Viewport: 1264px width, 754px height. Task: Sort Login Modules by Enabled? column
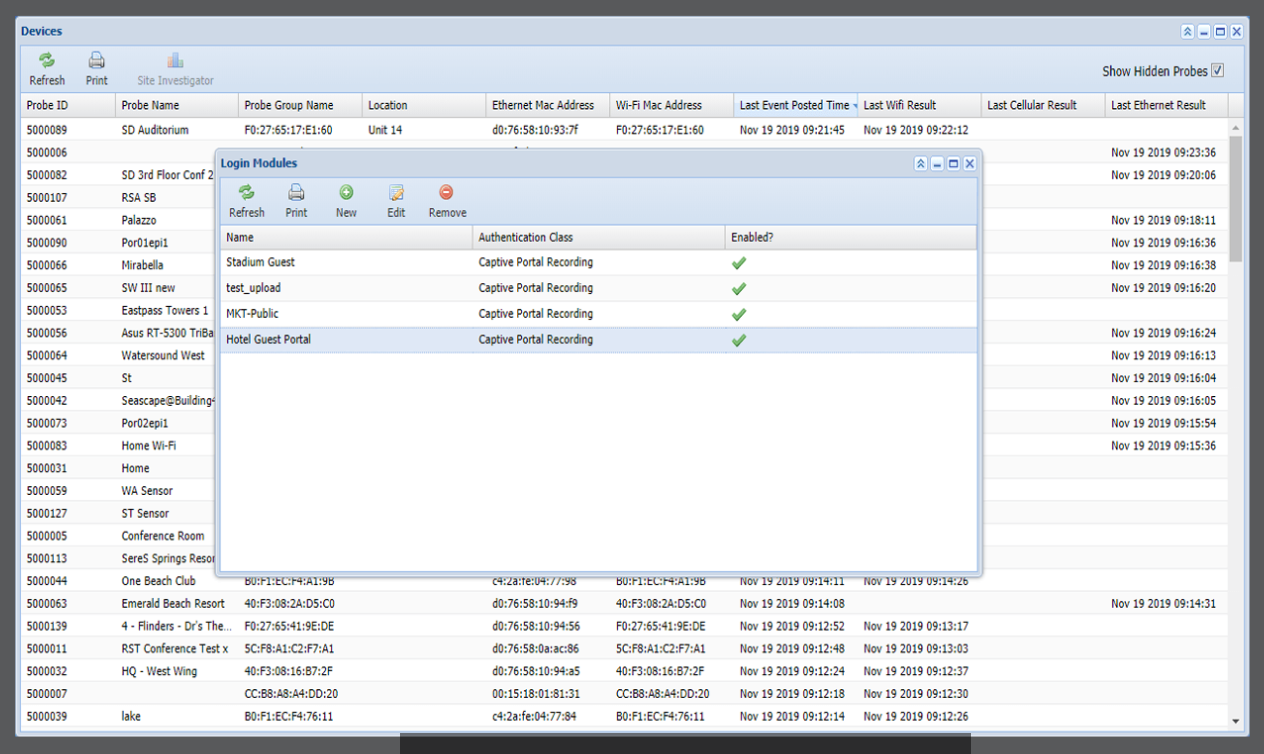pos(851,238)
